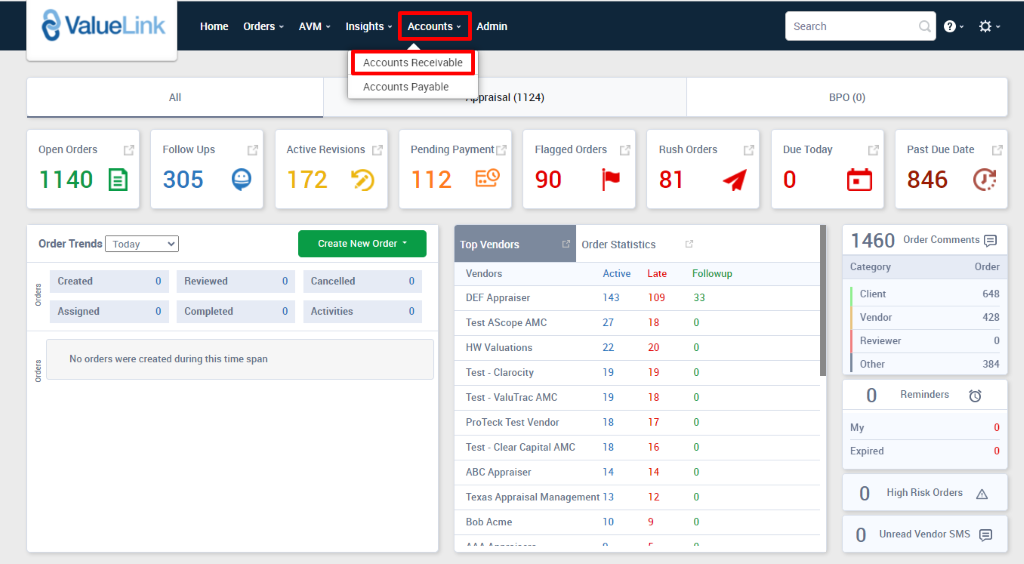Expand the Create New Order dropdown button
1024x564 pixels.
(x=362, y=243)
